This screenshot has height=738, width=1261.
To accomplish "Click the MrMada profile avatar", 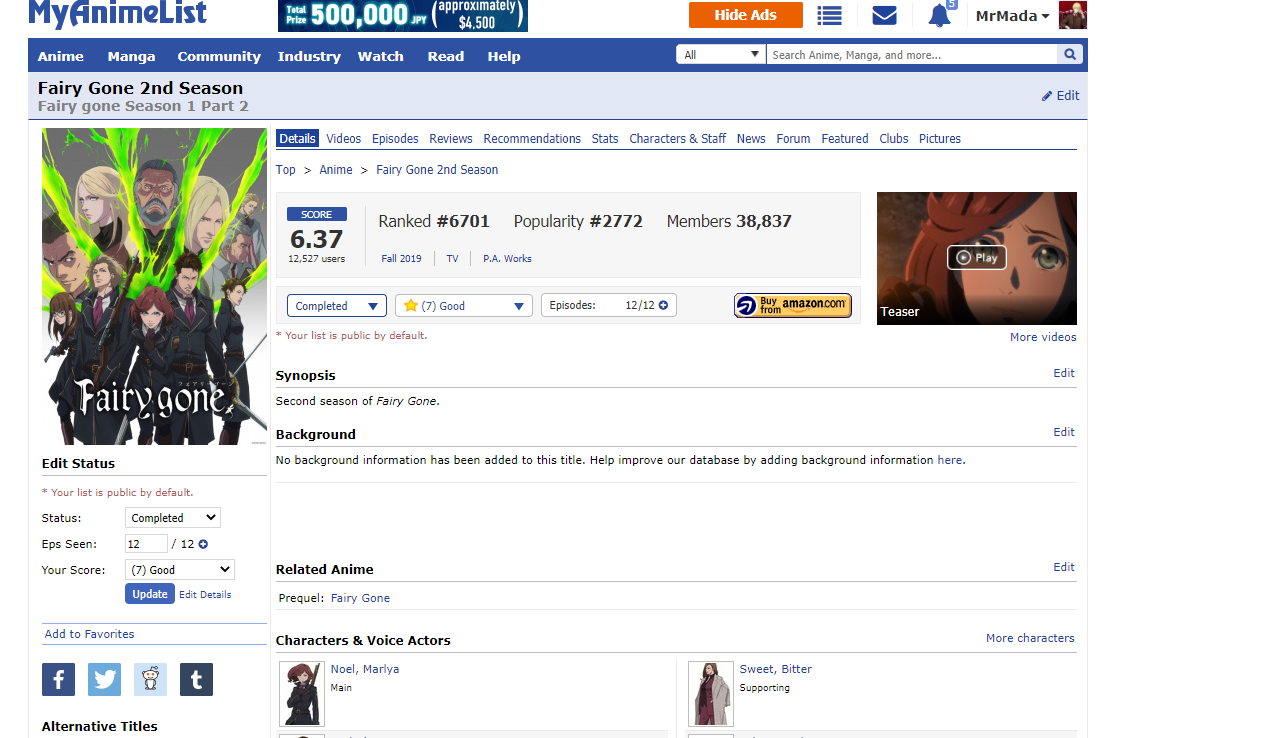I will (1072, 15).
